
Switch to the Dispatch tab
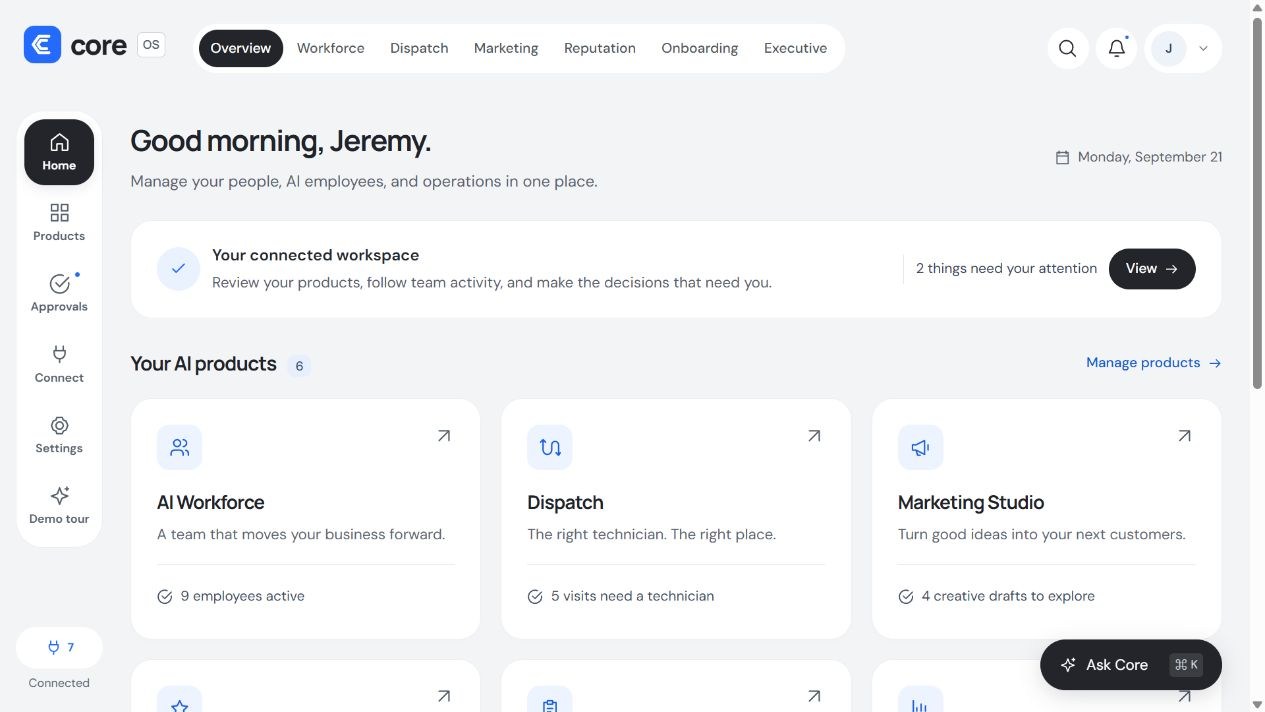[419, 48]
